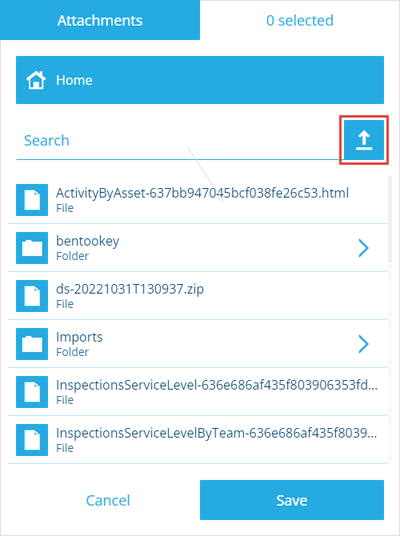Click the Cancel link
This screenshot has height=536, width=400.
click(108, 500)
